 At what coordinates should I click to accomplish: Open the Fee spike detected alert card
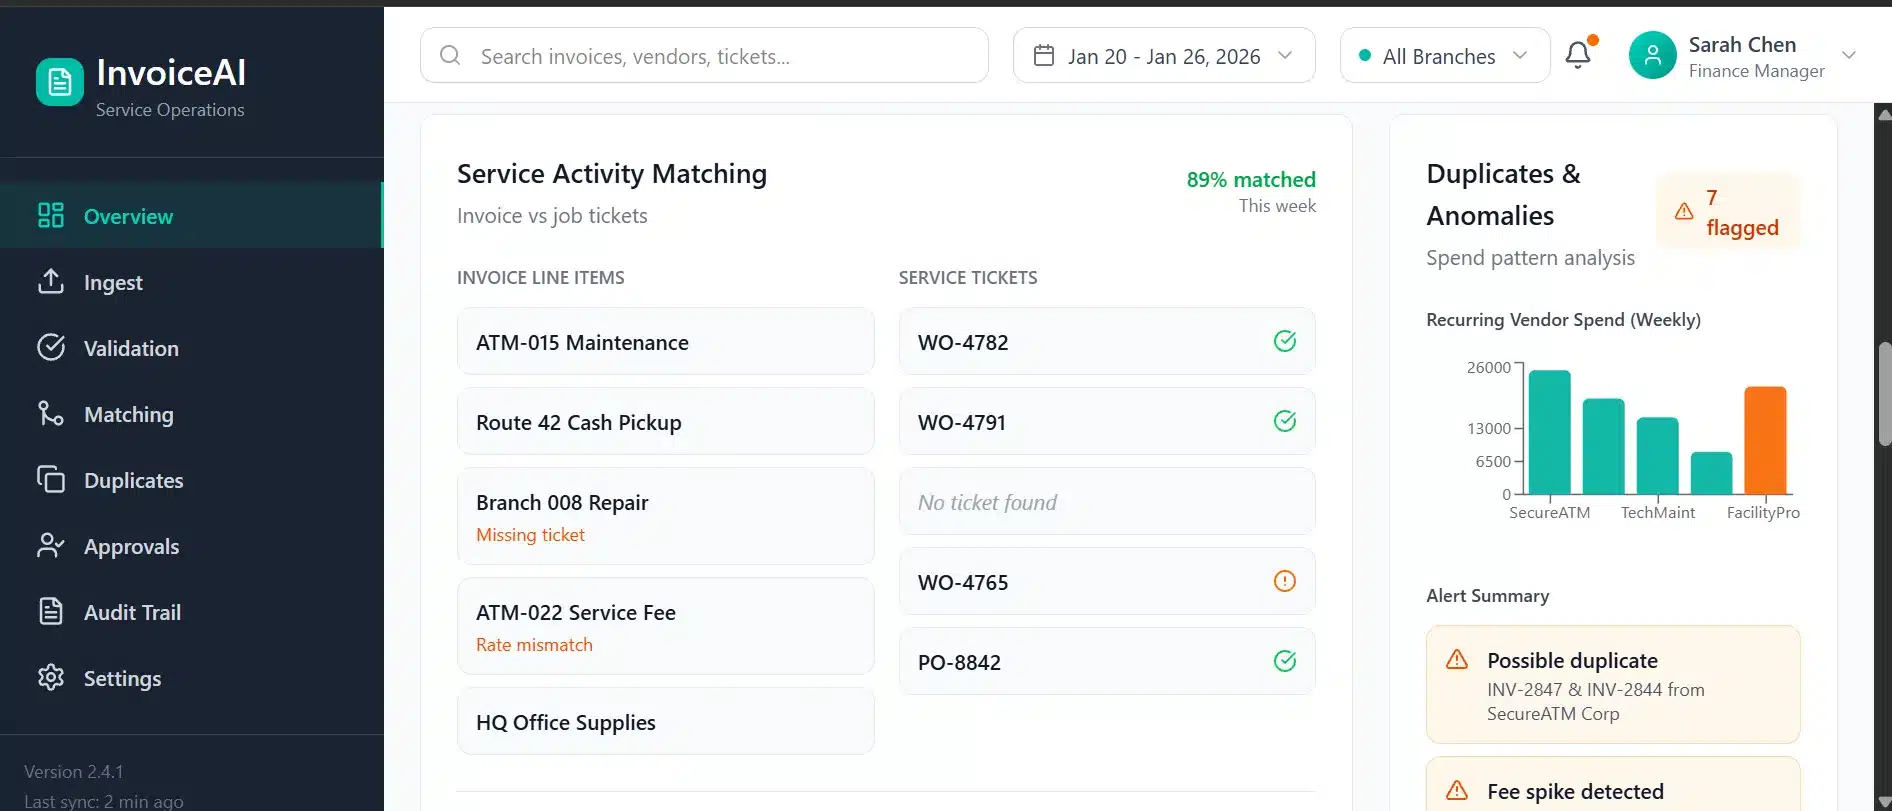1613,784
